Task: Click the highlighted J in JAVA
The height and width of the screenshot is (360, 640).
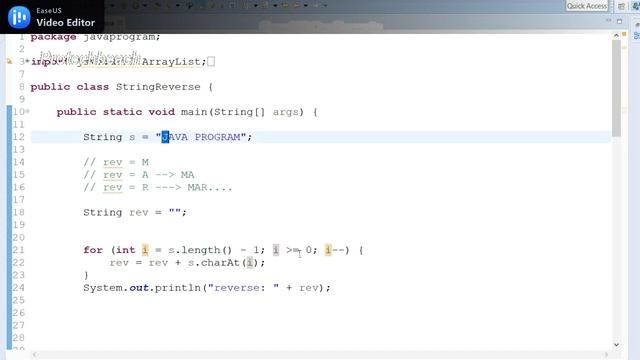Action: (165, 137)
